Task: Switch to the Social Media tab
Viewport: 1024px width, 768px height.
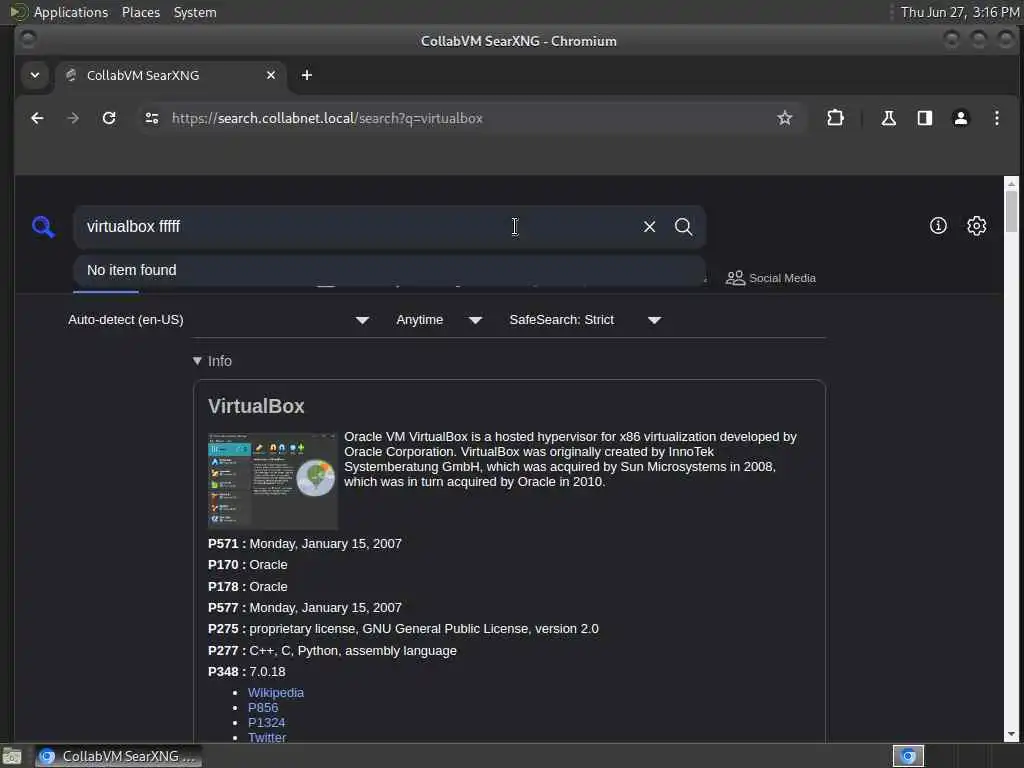Action: (x=771, y=278)
